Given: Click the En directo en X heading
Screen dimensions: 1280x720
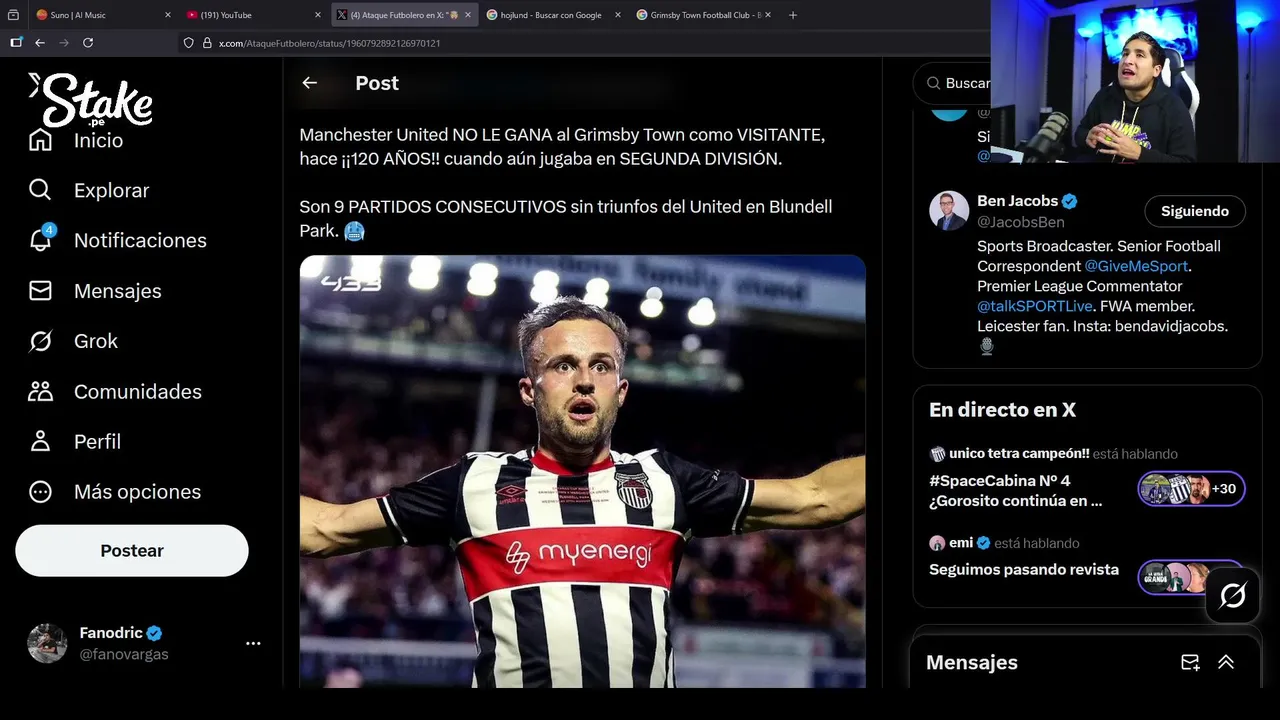Looking at the screenshot, I should point(1002,410).
